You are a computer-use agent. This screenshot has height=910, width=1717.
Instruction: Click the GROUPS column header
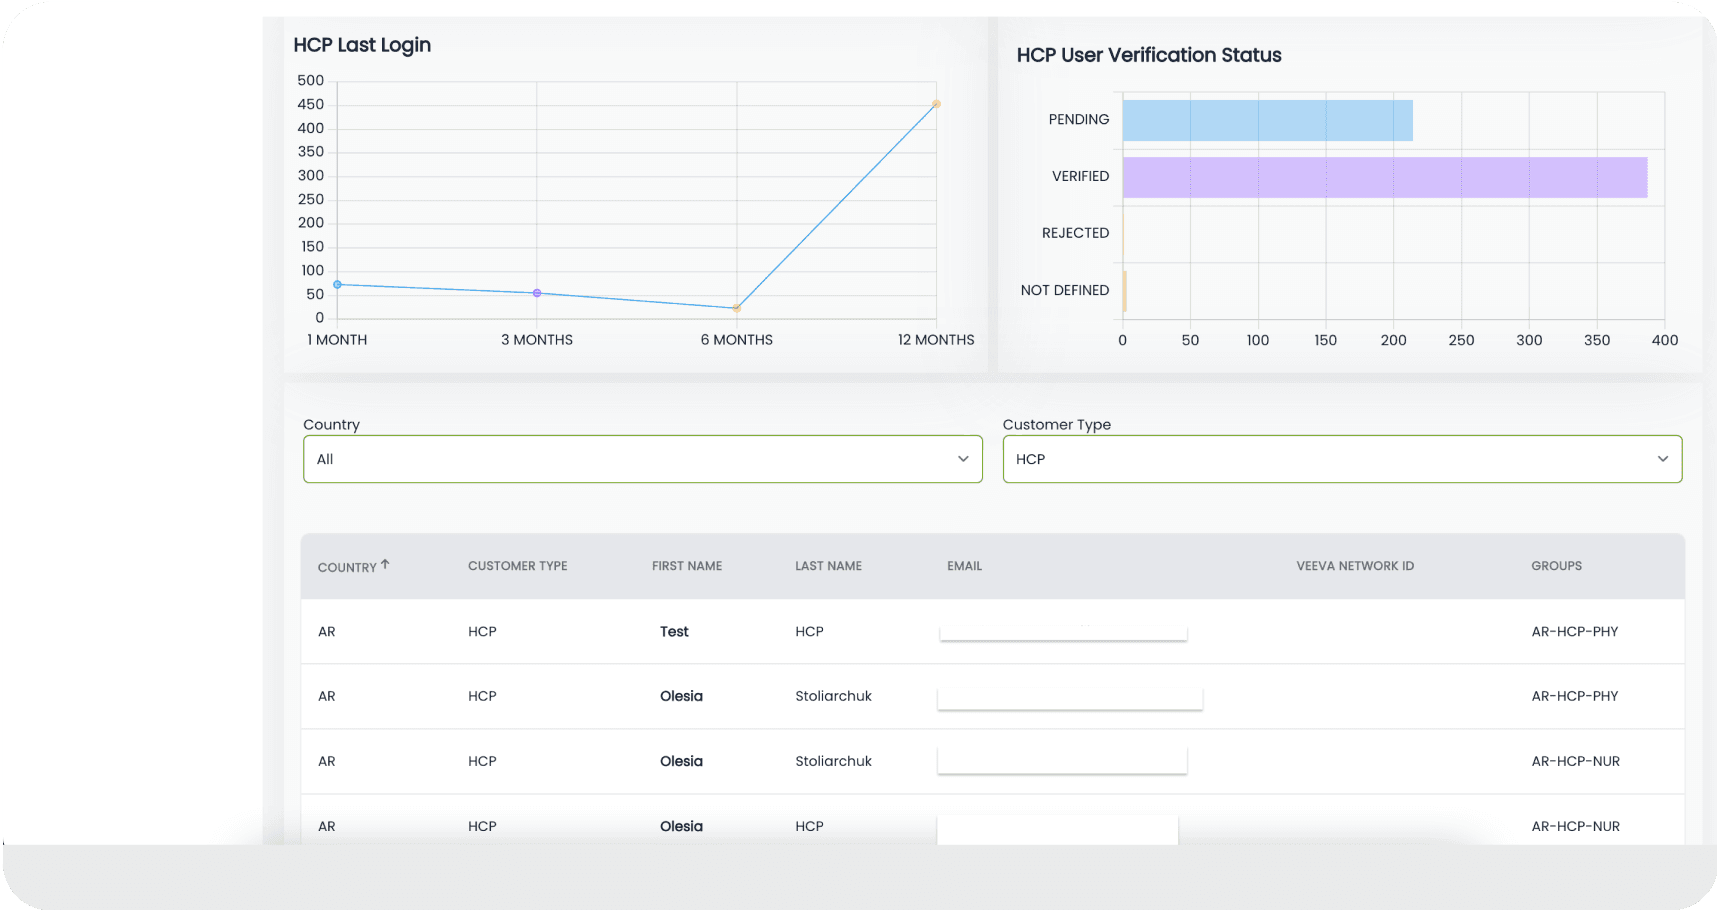[x=1556, y=566]
